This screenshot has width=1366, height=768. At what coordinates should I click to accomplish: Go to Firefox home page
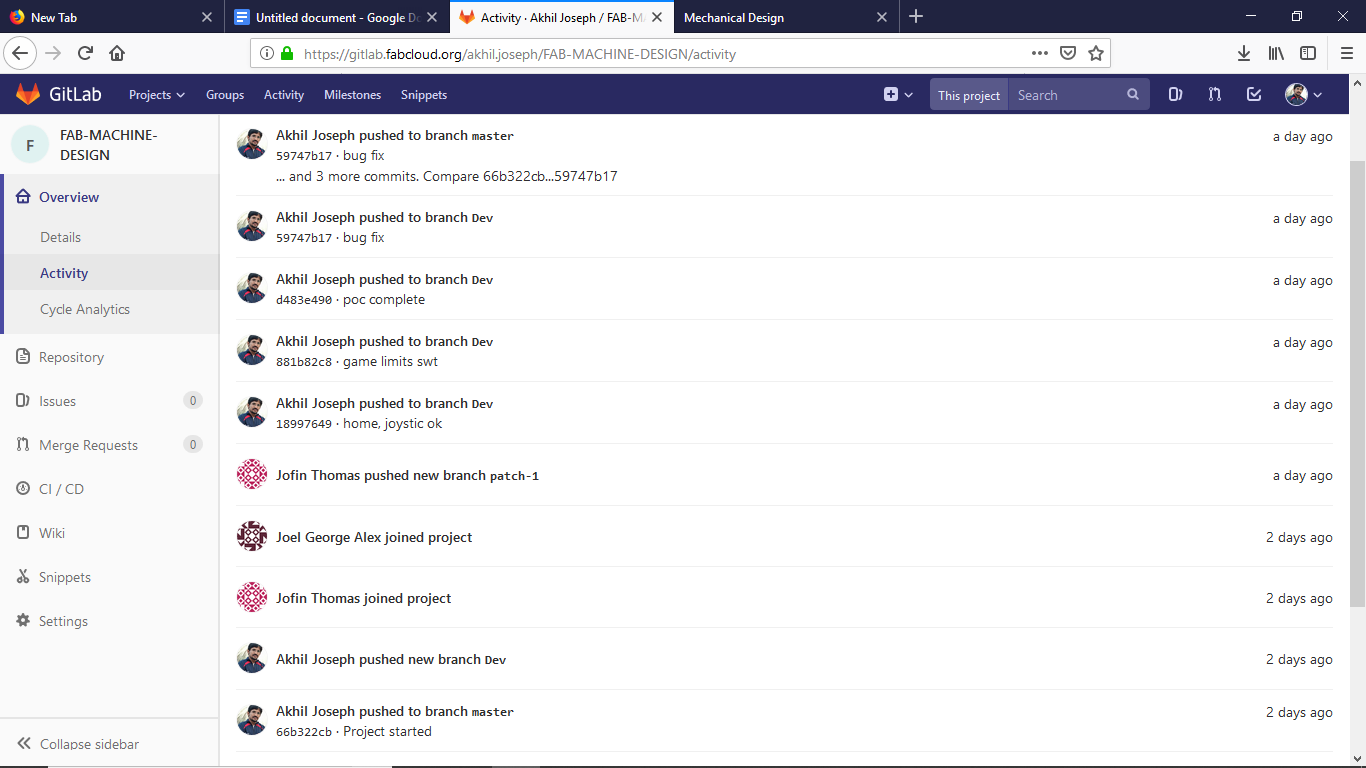[x=117, y=53]
